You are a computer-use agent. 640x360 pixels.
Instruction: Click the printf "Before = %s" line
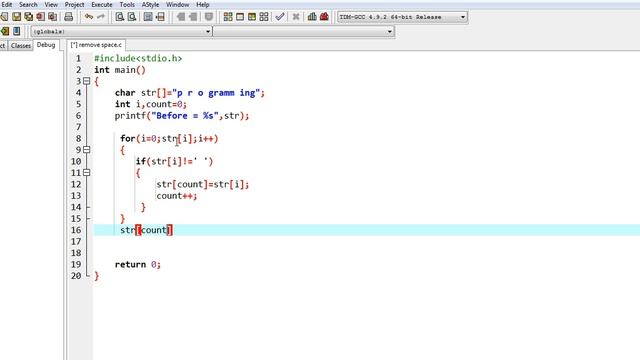tap(182, 116)
